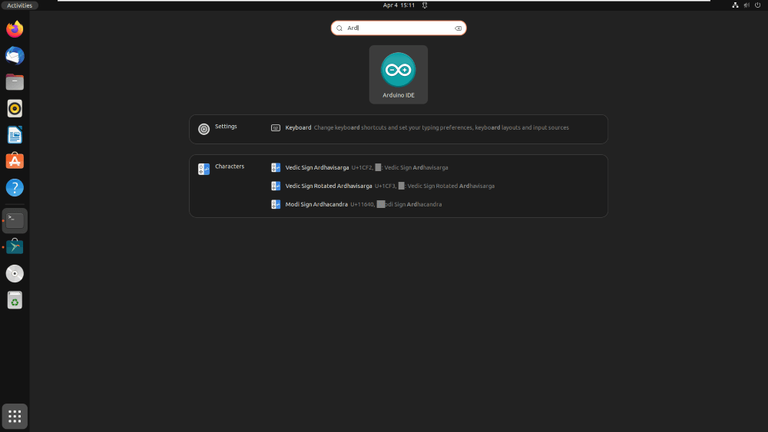Screen dimensions: 768x432
Task: Switch to Terminal in the dock
Action: [15, 221]
